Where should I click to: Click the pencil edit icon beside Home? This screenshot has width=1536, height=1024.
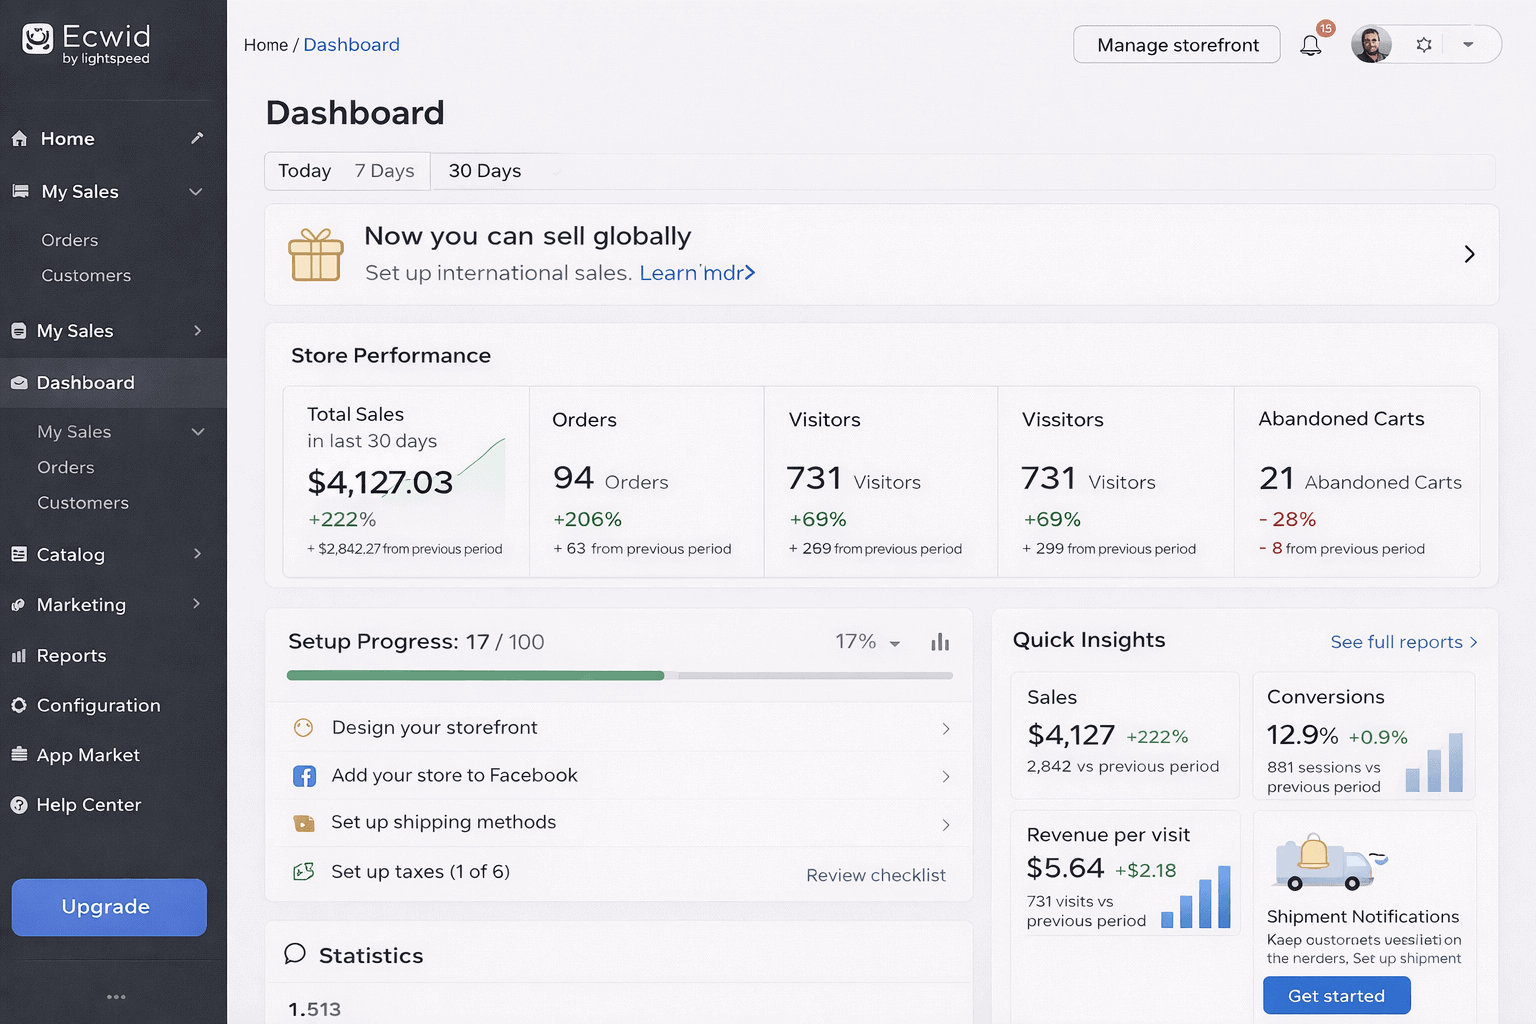(197, 138)
